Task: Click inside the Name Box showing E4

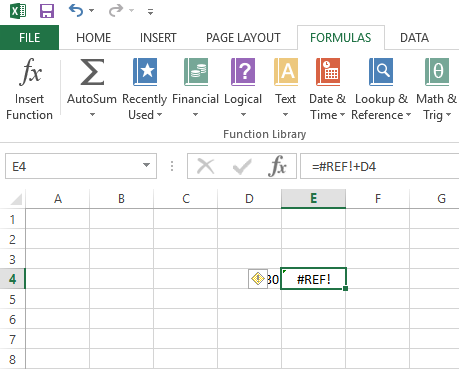Action: 73,166
